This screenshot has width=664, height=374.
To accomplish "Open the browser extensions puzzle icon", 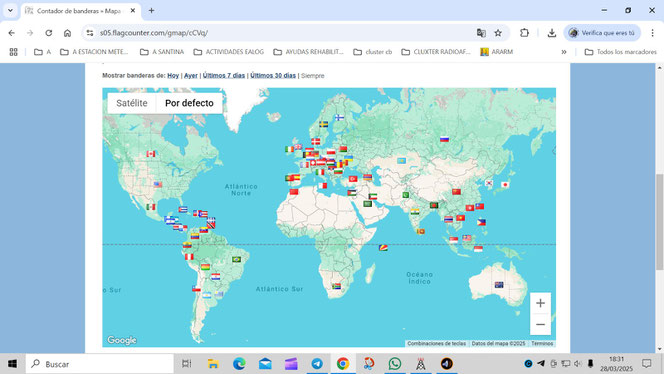I will tap(524, 33).
